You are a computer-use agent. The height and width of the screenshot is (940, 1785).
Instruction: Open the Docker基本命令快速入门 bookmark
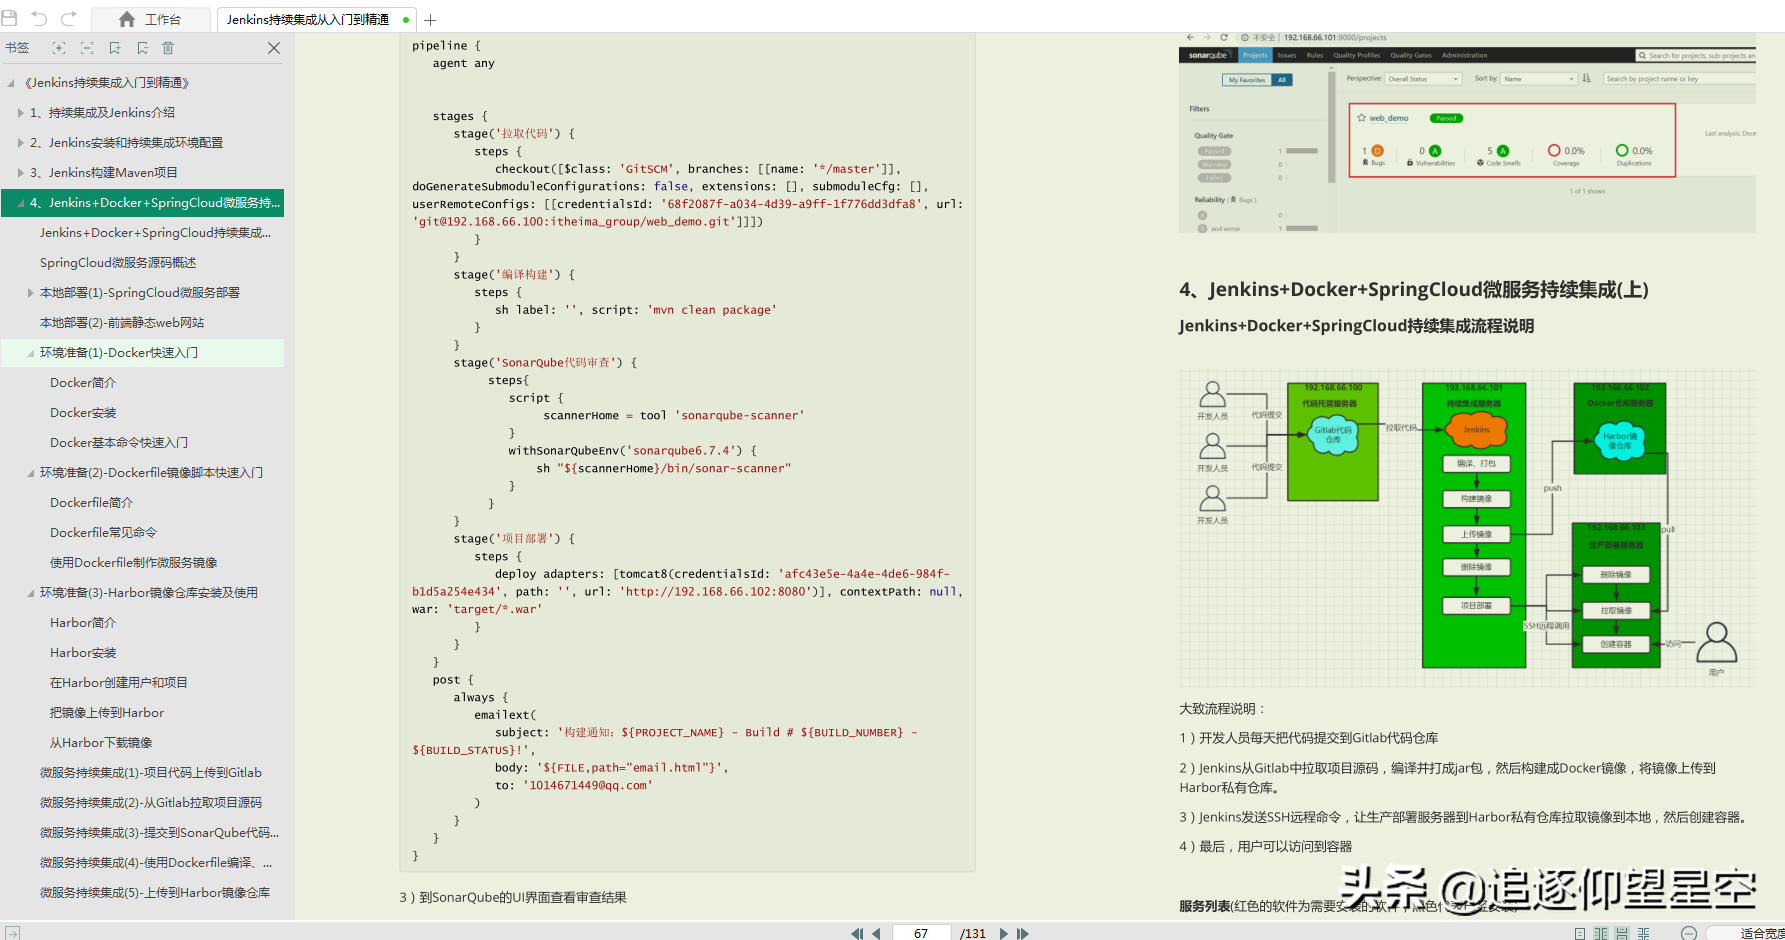pyautogui.click(x=119, y=443)
